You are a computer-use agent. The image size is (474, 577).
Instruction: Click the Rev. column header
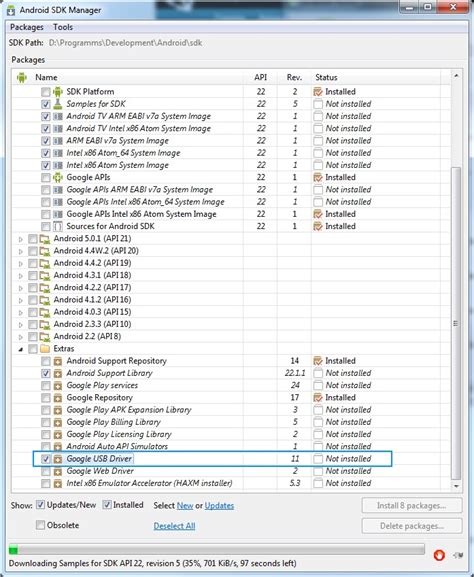[x=294, y=78]
